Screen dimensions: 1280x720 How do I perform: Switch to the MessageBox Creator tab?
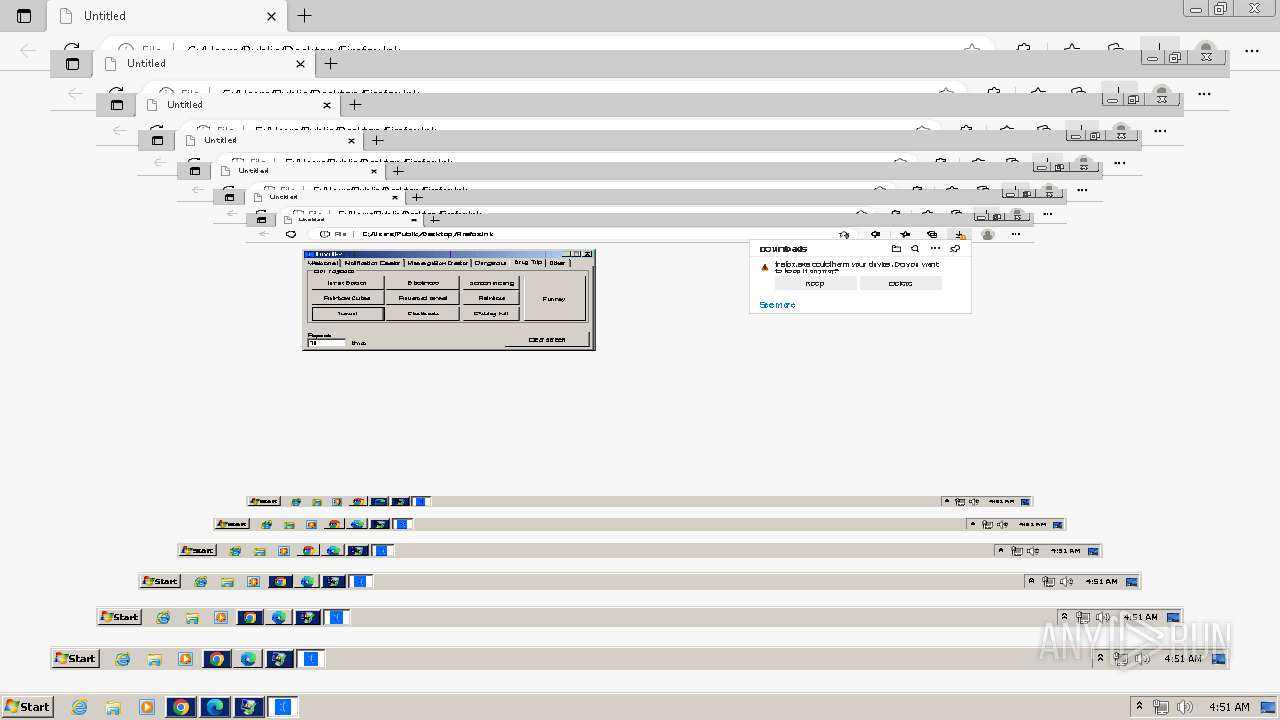438,263
